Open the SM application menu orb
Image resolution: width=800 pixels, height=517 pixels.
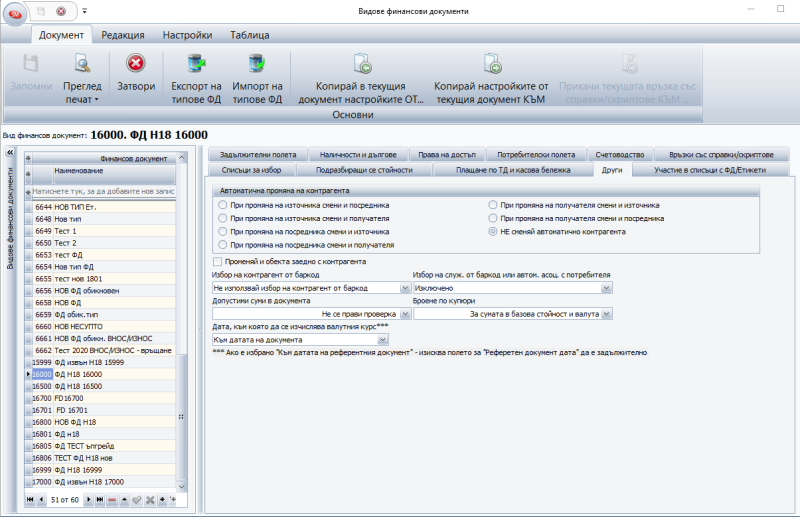pyautogui.click(x=15, y=14)
